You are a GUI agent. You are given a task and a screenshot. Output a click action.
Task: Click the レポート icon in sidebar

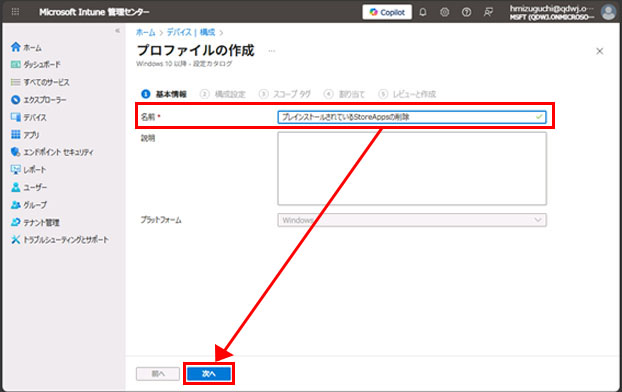click(15, 169)
